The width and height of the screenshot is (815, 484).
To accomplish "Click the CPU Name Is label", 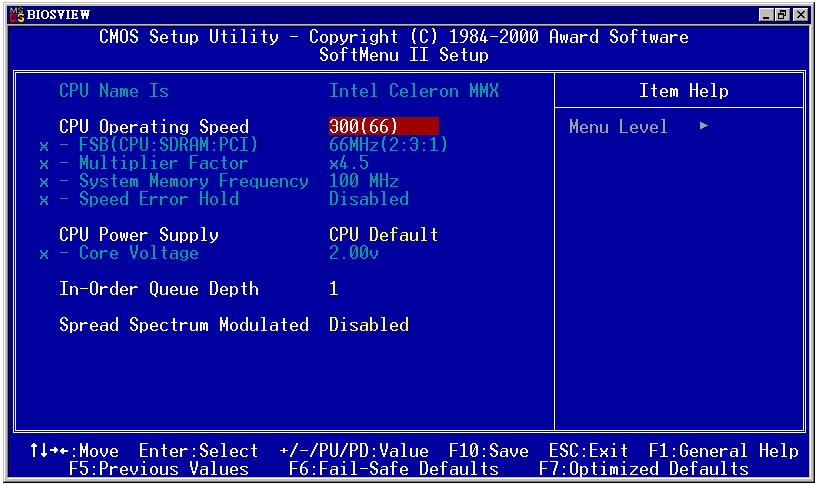I will tap(114, 91).
